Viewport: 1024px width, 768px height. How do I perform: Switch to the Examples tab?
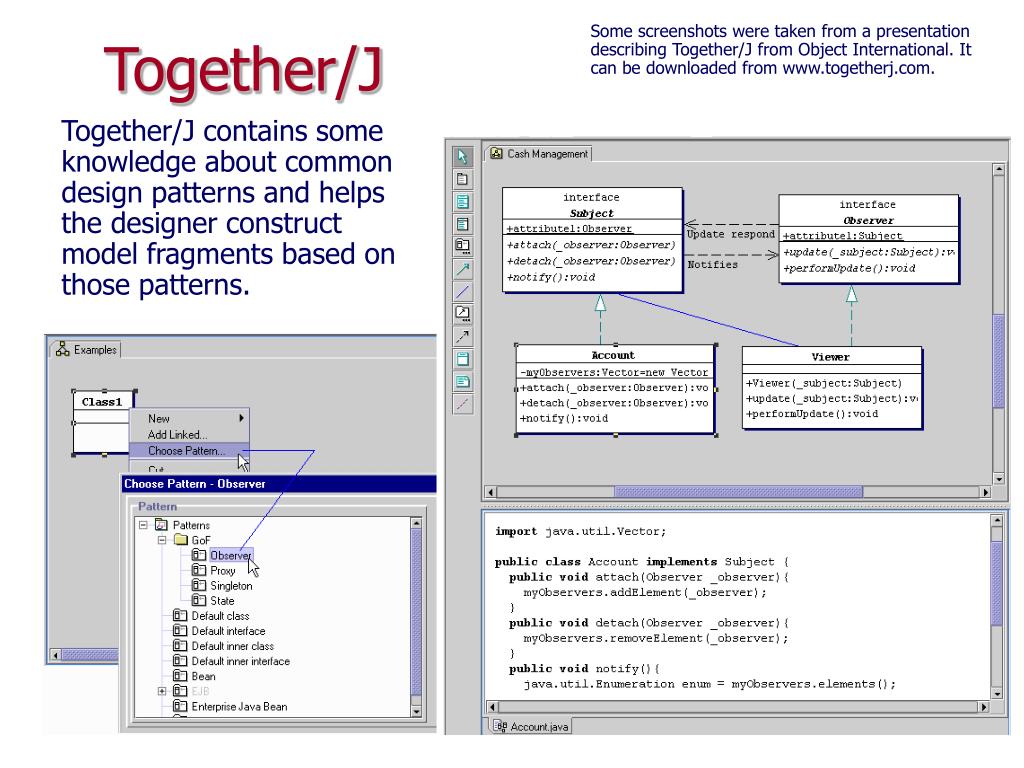point(87,349)
